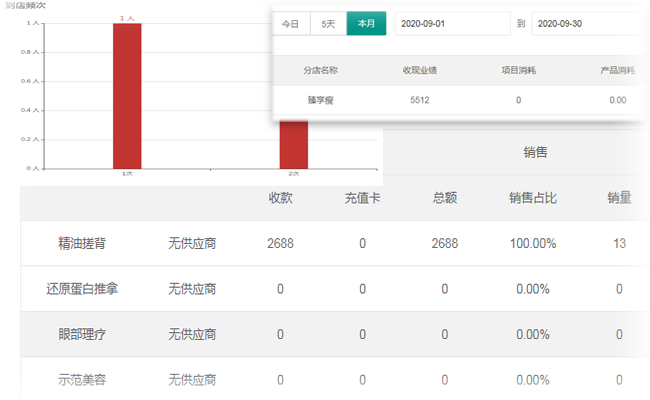Click the red bar for 1次 visits
The image size is (650, 400).
(x=127, y=95)
